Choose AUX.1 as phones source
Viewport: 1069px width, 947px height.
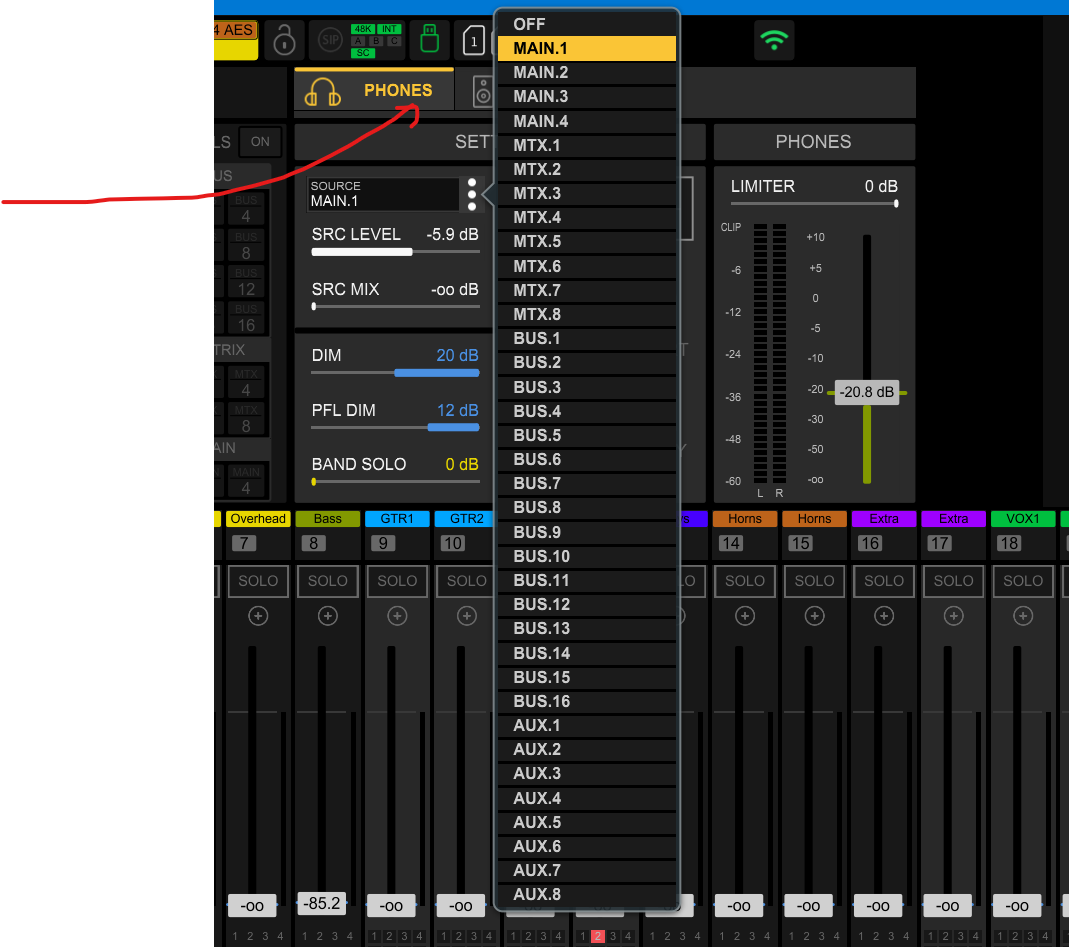point(587,725)
